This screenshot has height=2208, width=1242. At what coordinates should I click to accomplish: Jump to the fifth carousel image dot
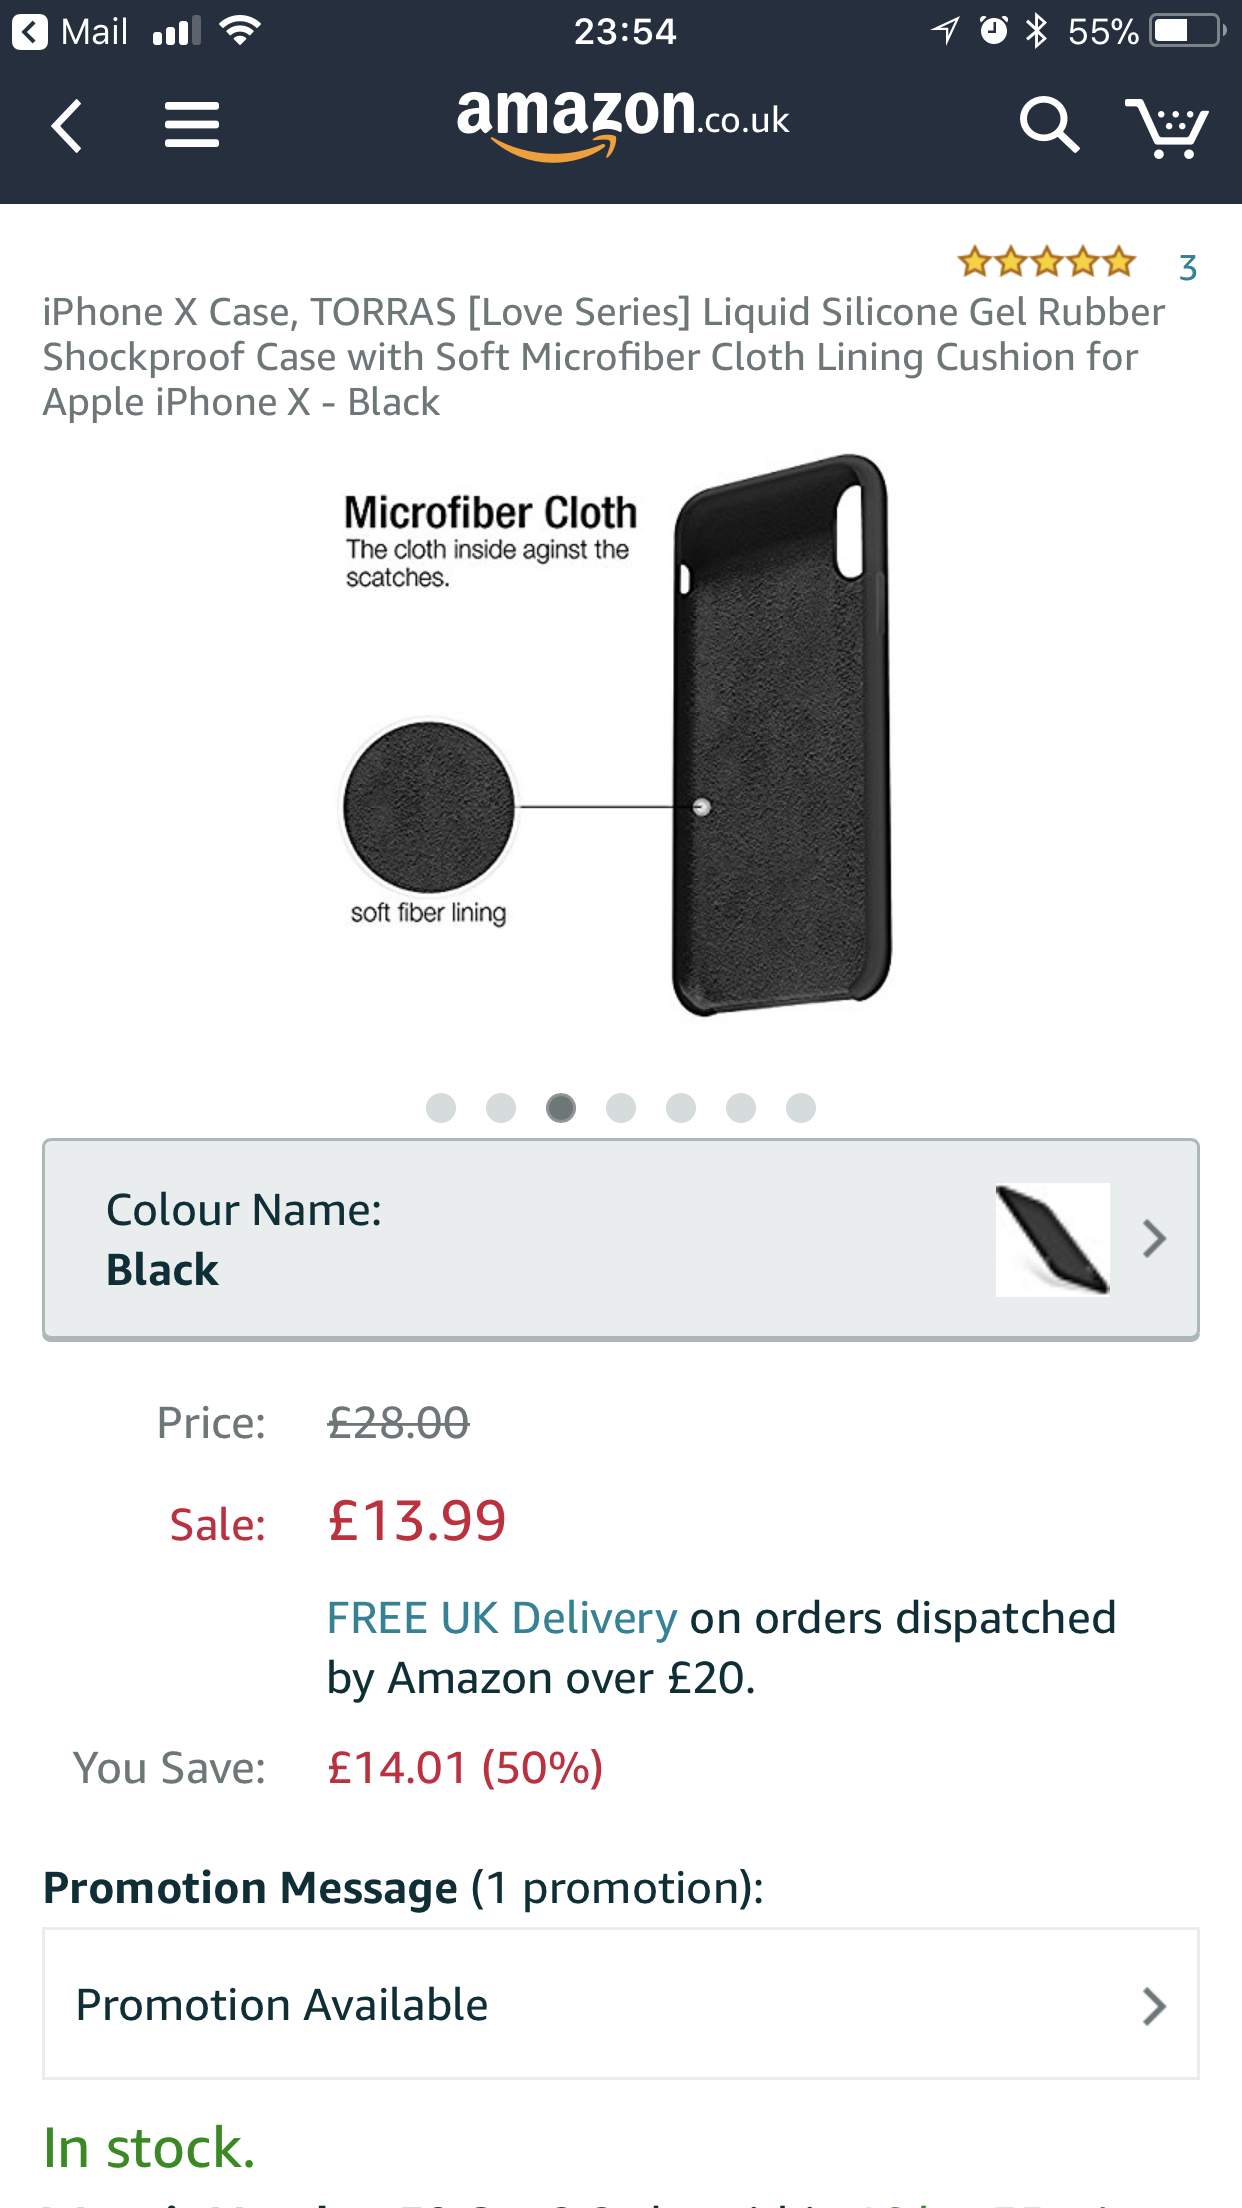[x=681, y=1108]
